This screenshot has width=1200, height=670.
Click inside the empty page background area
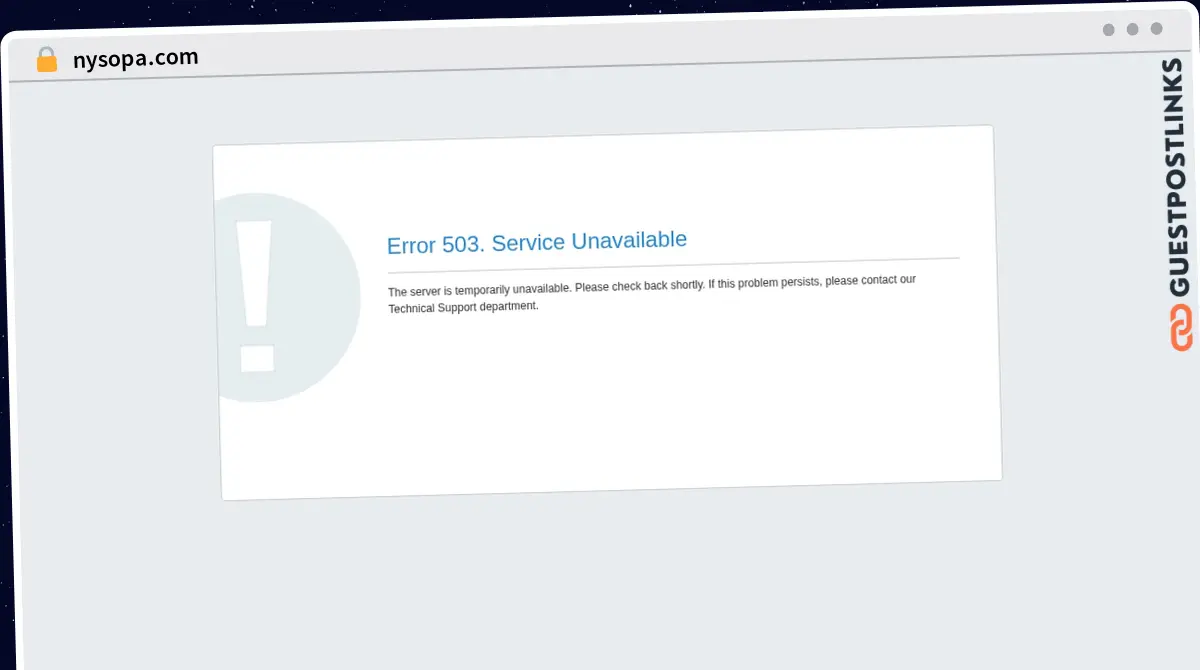click(600, 580)
